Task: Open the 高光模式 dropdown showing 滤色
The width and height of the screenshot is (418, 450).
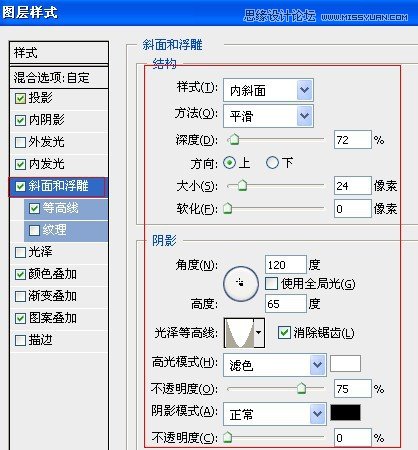Action: coord(275,365)
